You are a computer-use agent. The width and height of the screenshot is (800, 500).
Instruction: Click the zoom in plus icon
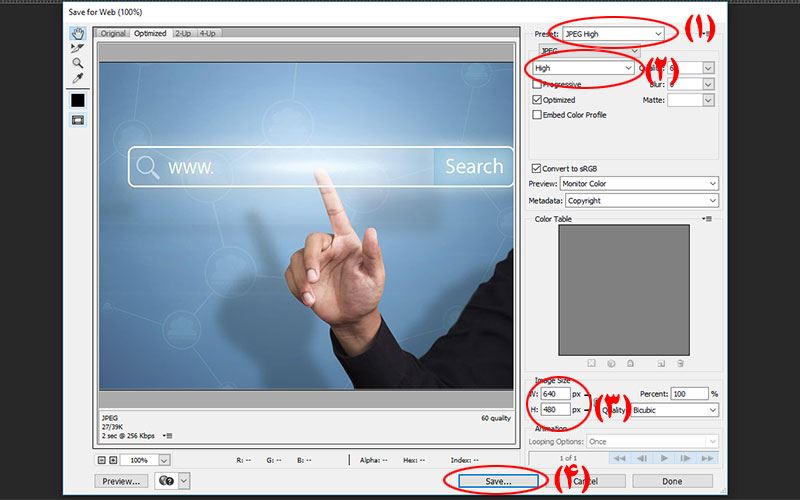113,460
